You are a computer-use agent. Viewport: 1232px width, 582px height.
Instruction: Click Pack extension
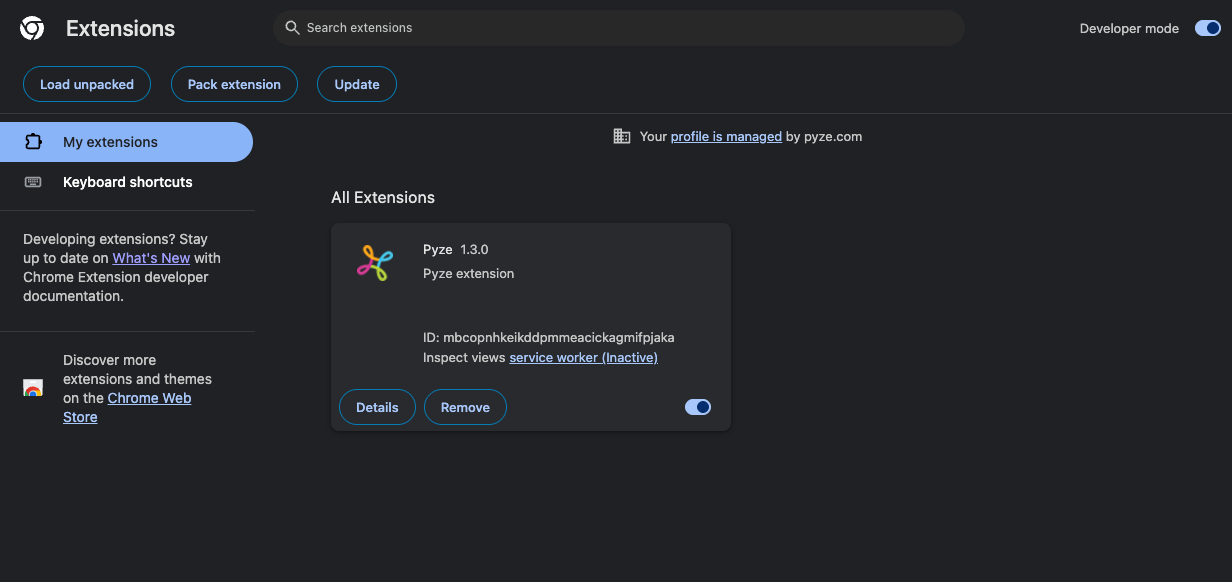(234, 84)
